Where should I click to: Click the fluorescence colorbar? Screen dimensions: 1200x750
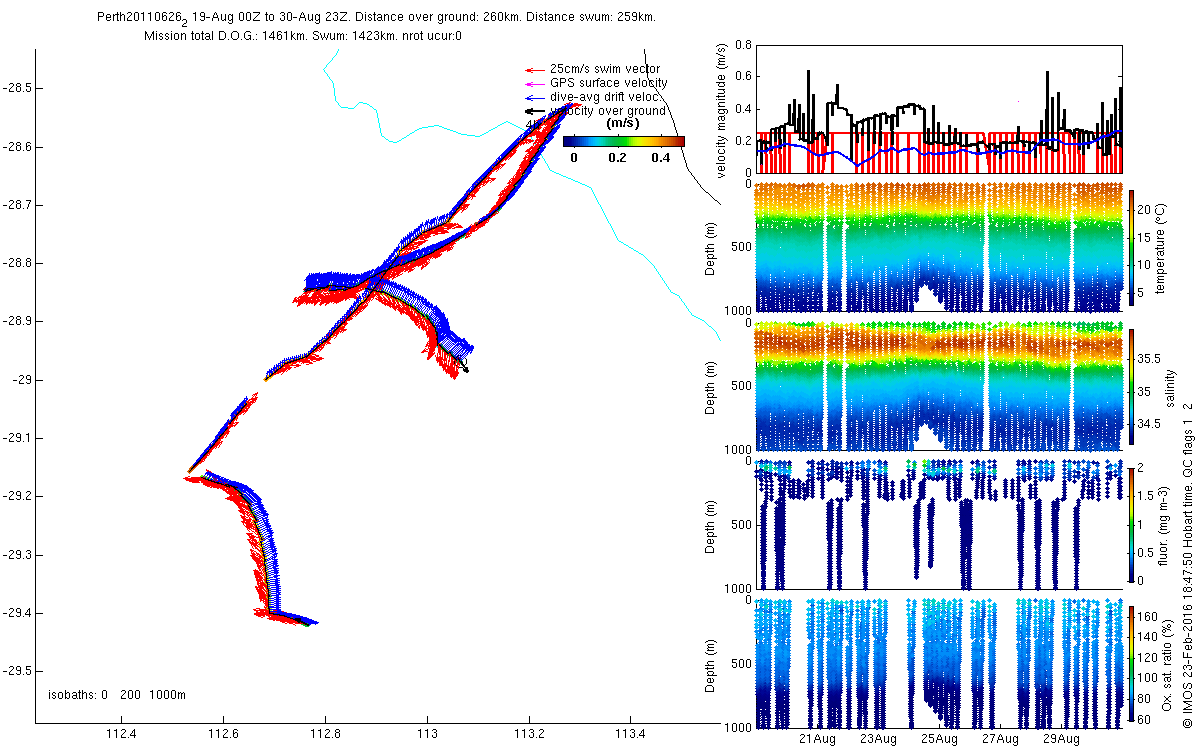[x=1131, y=525]
